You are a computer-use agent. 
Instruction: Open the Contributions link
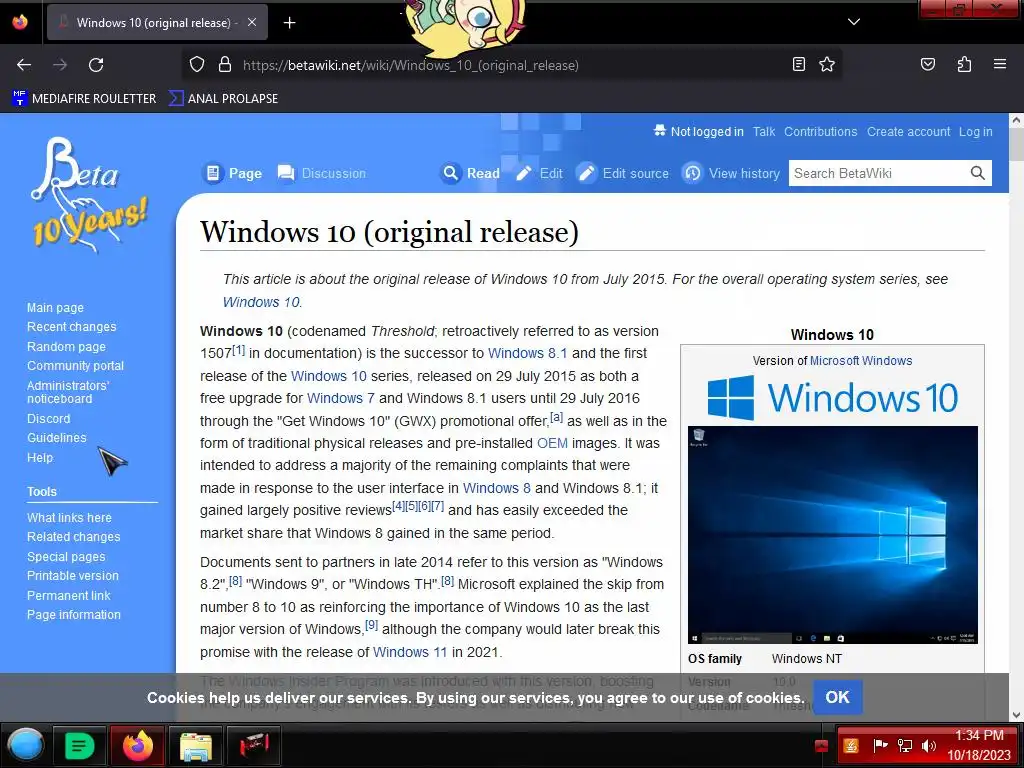[x=820, y=131]
